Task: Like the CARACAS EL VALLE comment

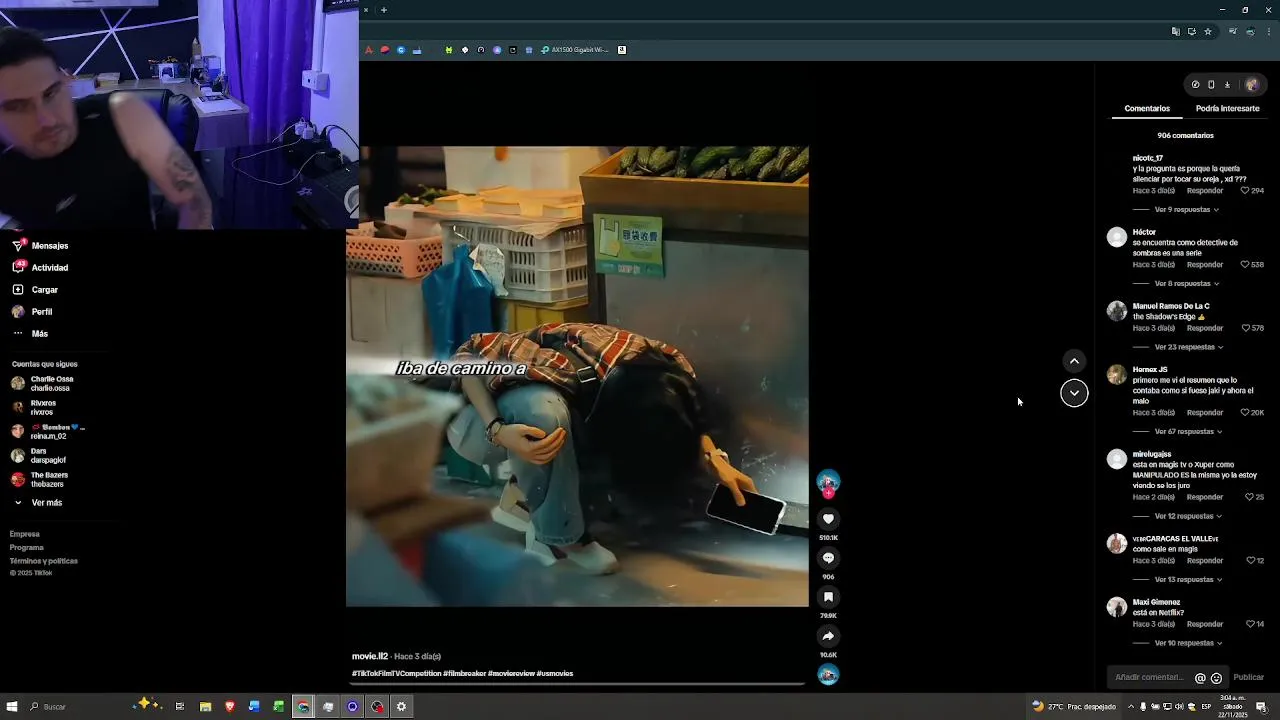Action: point(1249,561)
